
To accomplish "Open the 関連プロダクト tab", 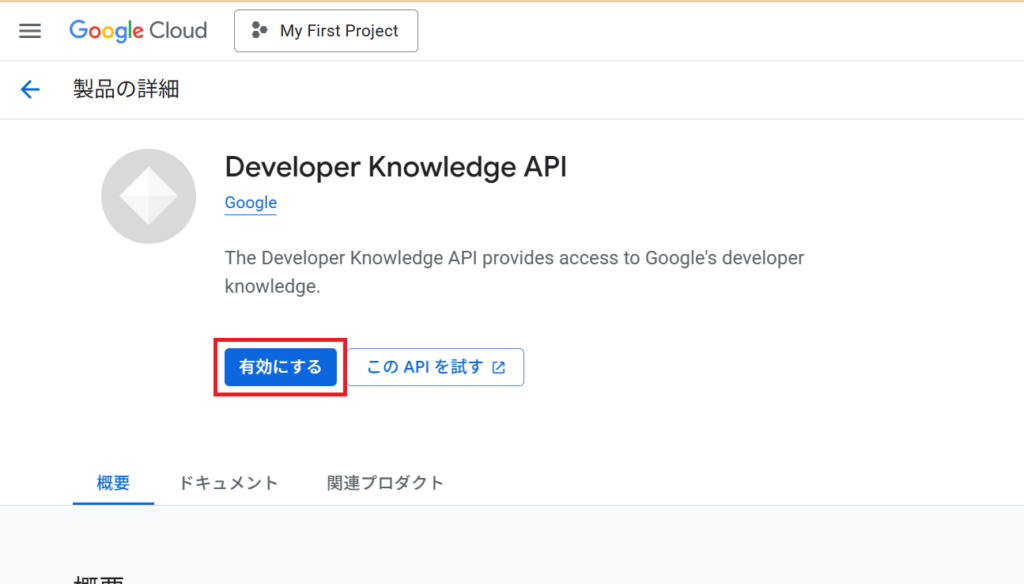I will click(x=385, y=483).
